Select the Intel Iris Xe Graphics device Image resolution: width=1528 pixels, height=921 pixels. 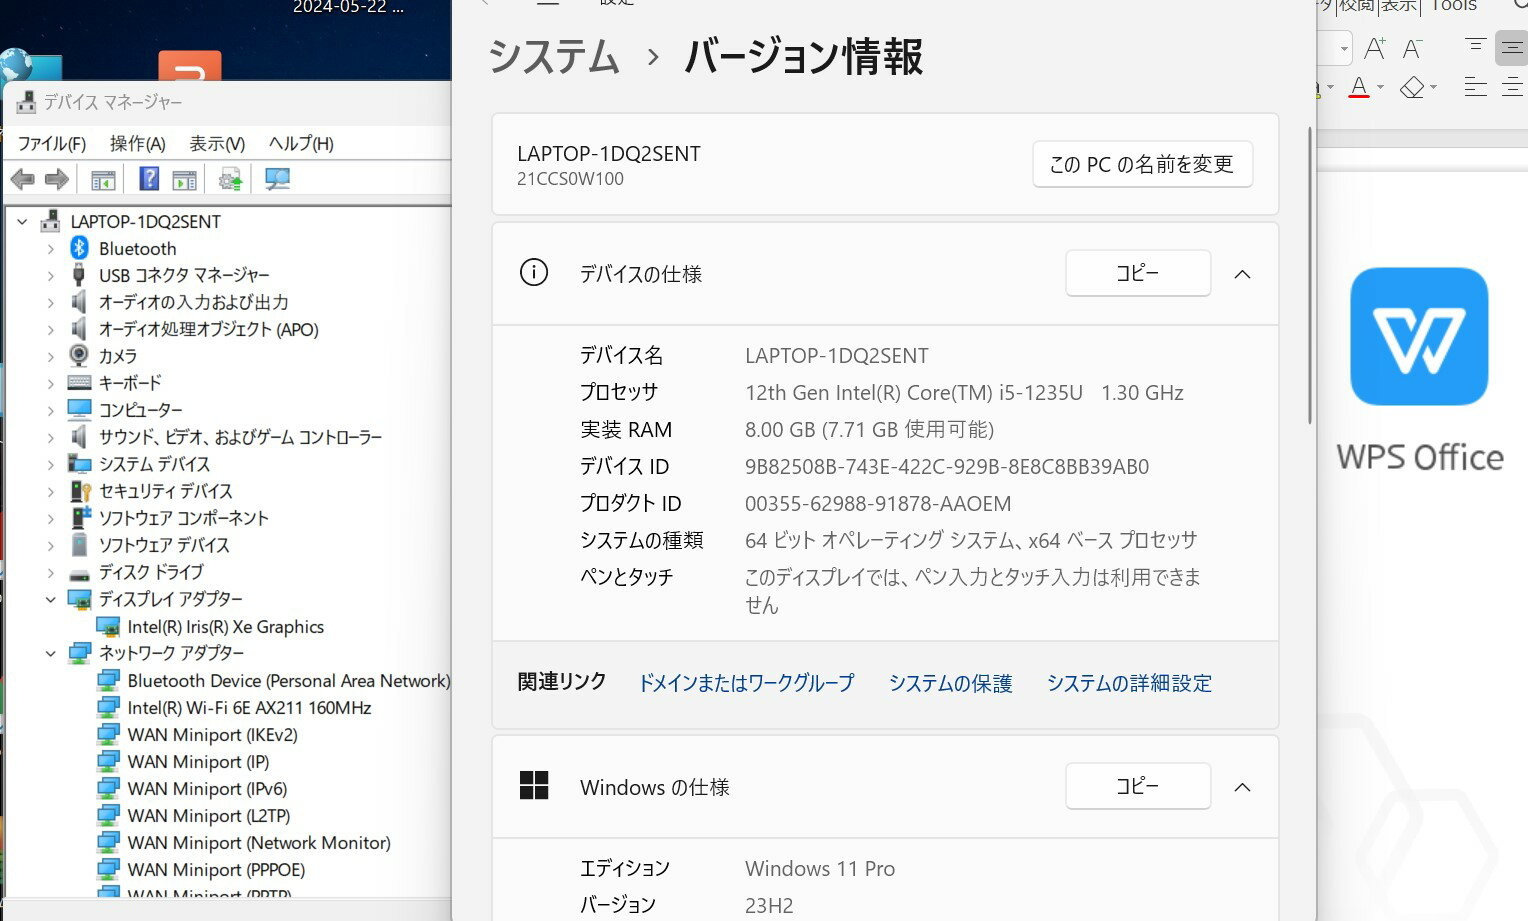point(225,627)
